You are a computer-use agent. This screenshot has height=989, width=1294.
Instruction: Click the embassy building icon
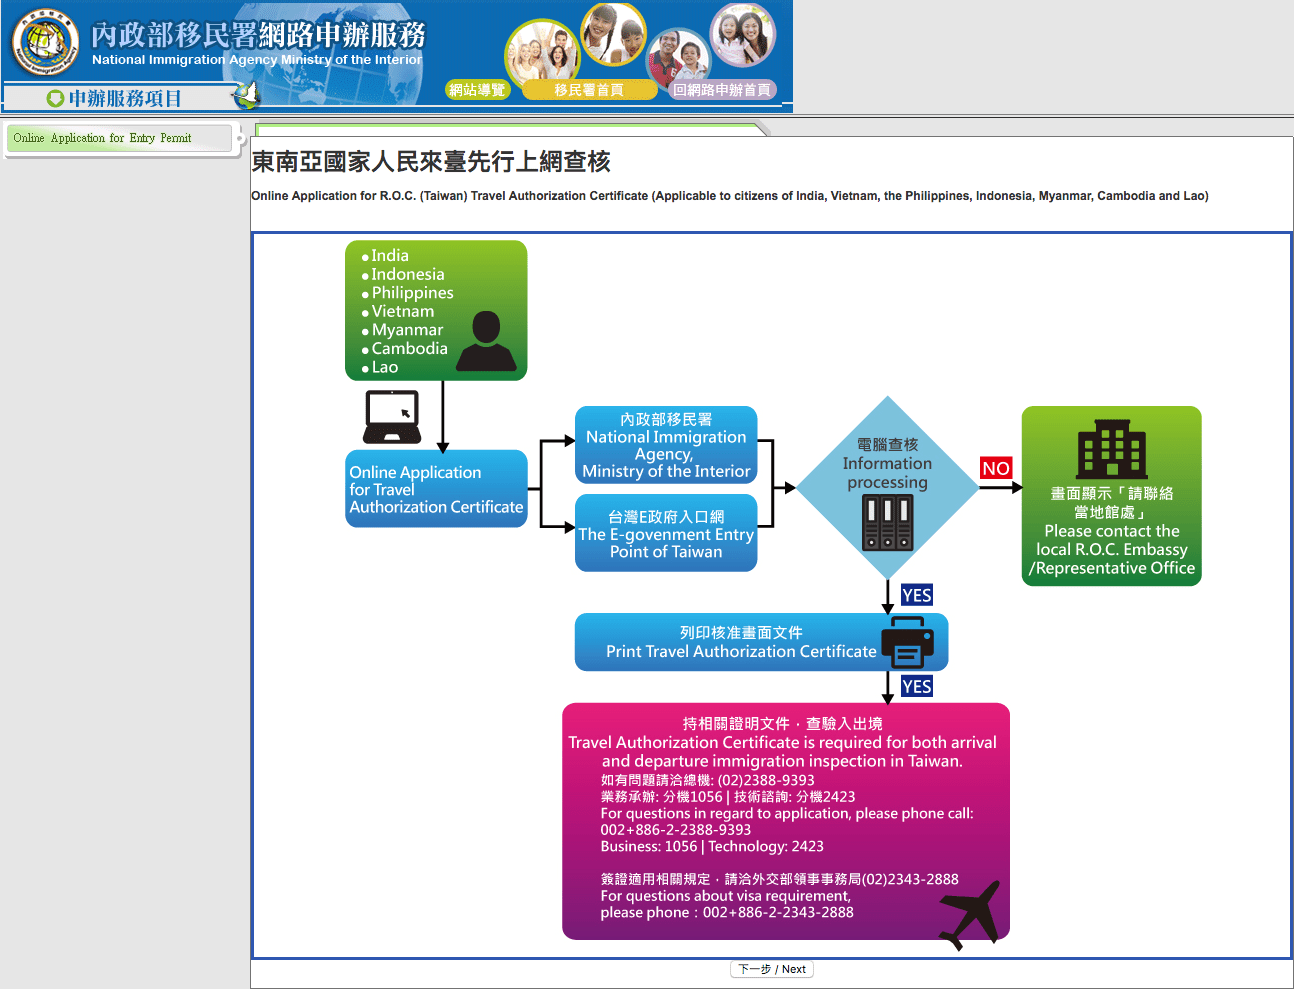tap(1111, 449)
